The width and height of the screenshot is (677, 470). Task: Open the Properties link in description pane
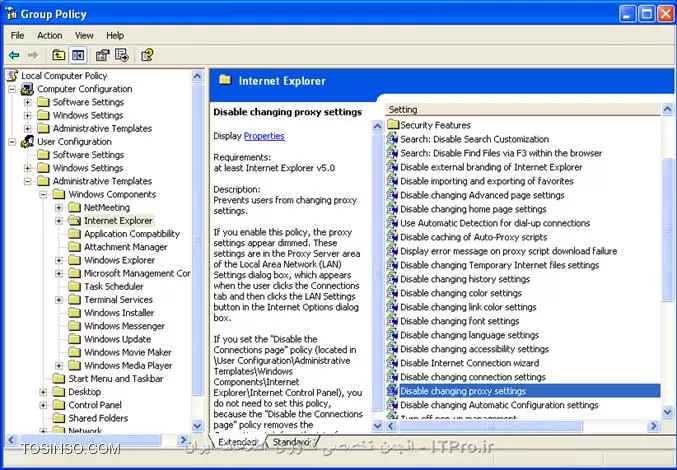coord(264,136)
